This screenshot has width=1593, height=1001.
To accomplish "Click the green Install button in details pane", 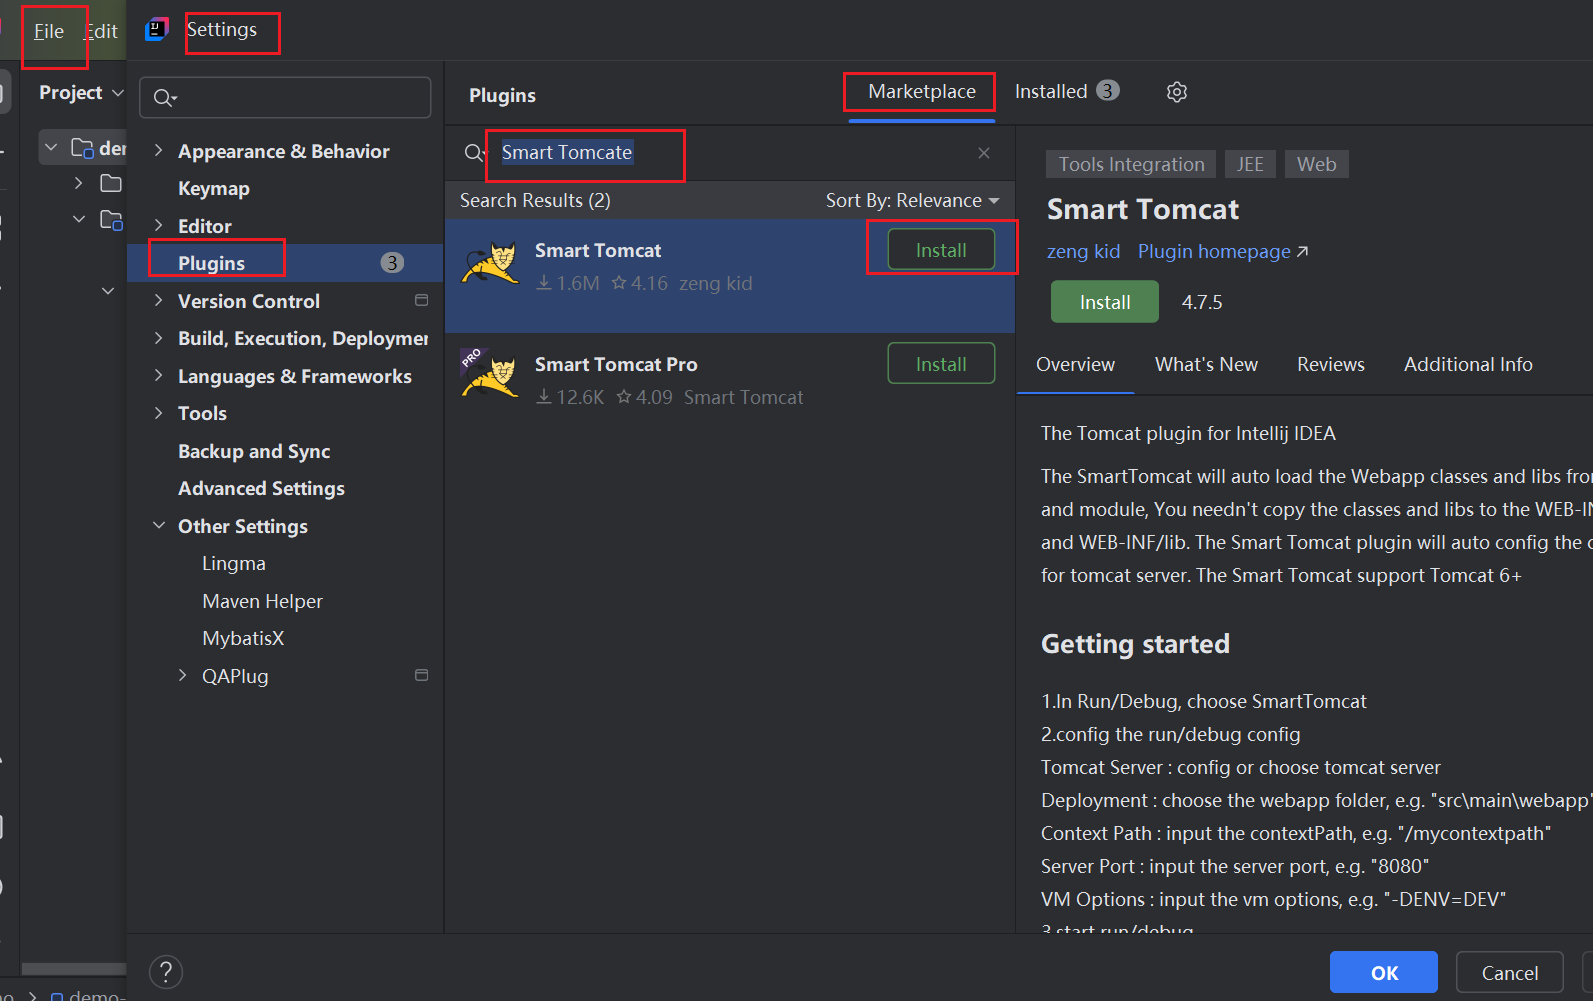I will [1104, 302].
